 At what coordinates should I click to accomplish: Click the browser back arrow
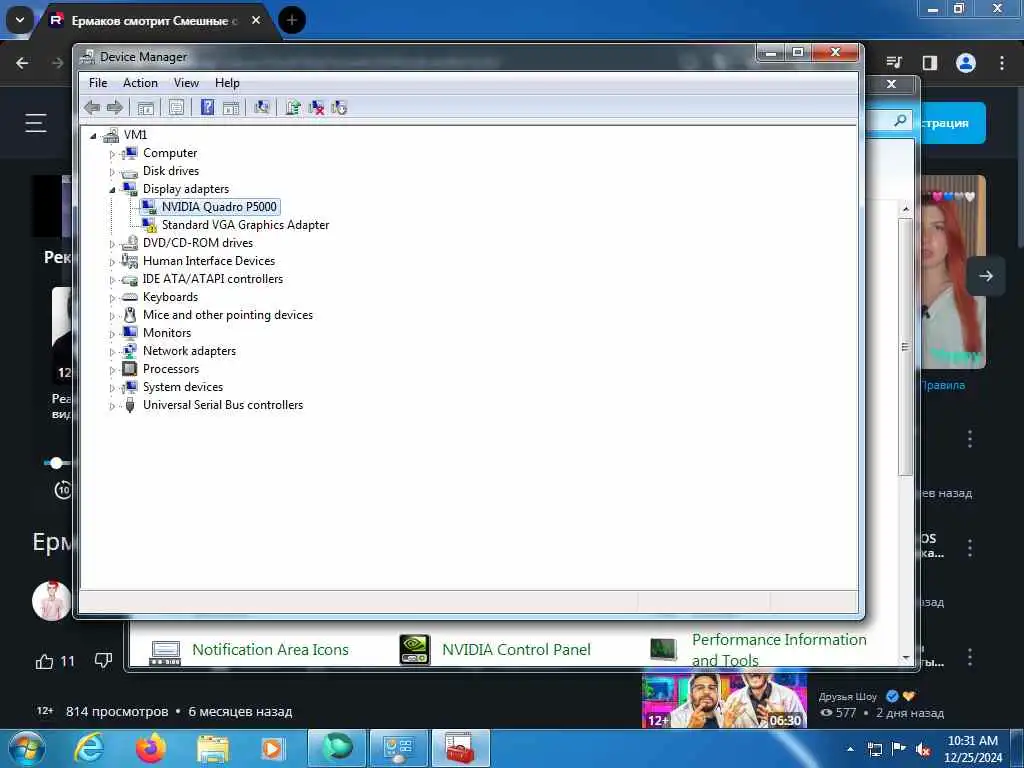click(22, 63)
